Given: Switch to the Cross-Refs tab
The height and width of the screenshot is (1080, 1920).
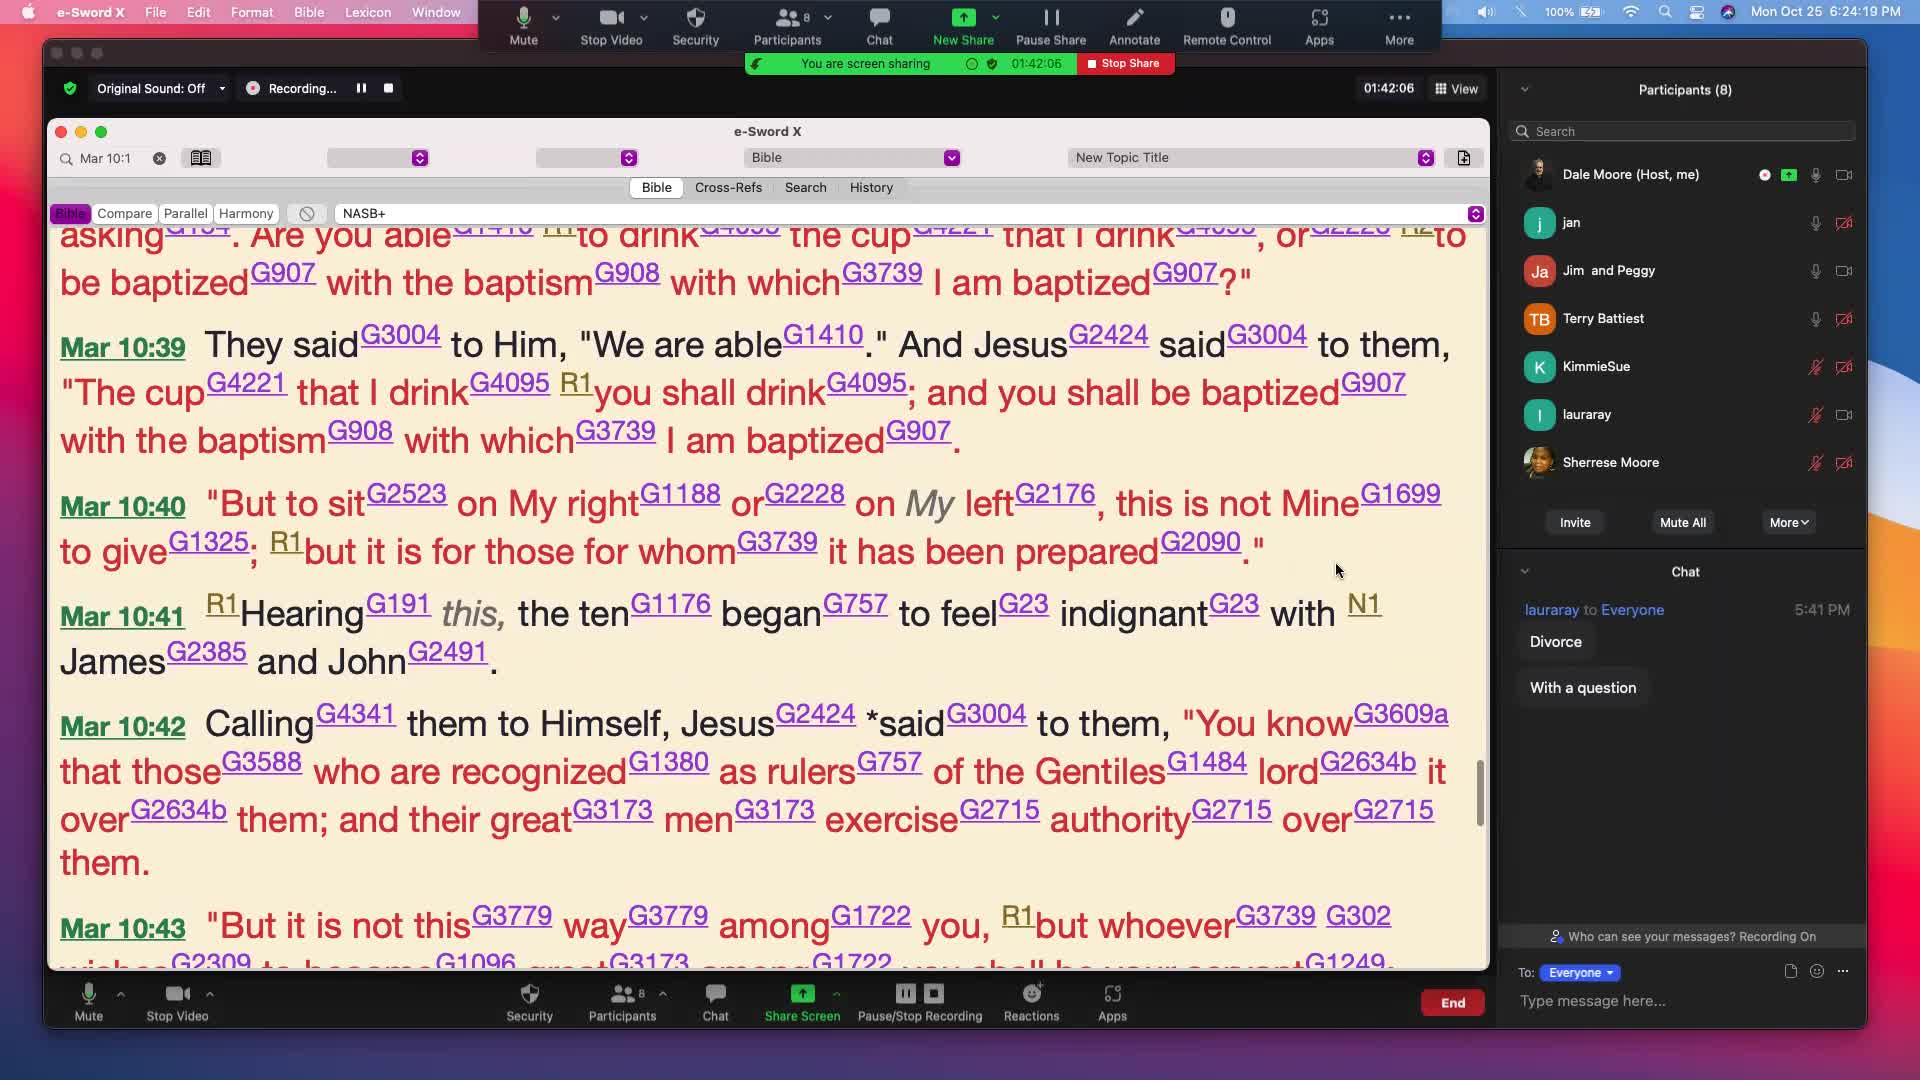Looking at the screenshot, I should (728, 188).
